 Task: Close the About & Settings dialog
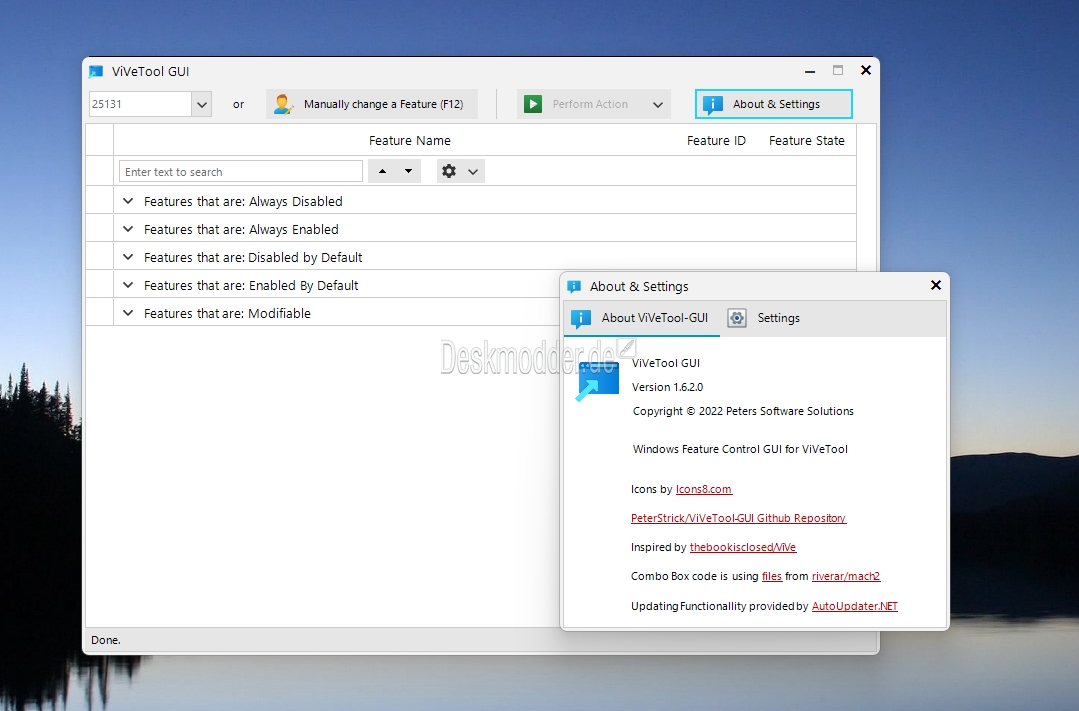(x=935, y=285)
